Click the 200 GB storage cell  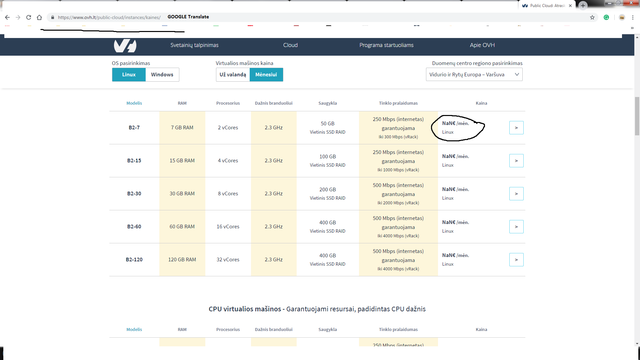click(327, 194)
